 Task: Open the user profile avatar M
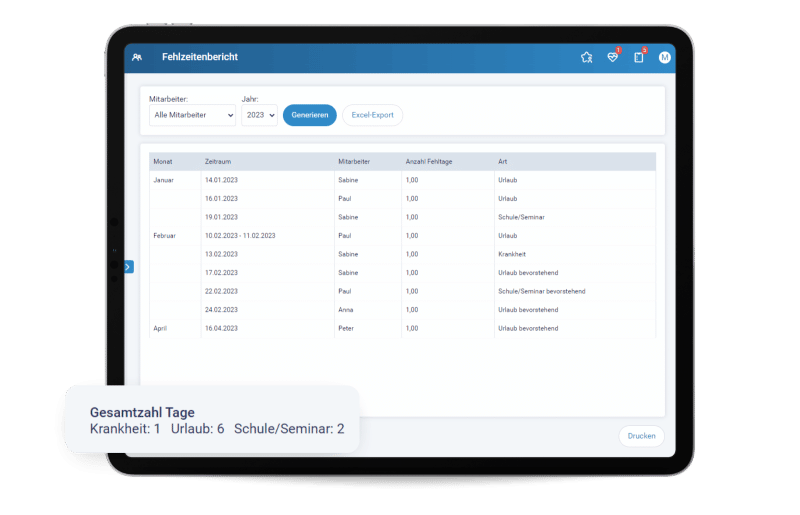[665, 58]
